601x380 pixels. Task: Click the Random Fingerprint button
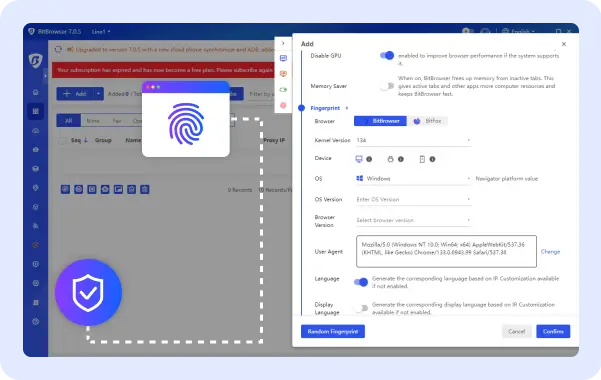click(333, 331)
